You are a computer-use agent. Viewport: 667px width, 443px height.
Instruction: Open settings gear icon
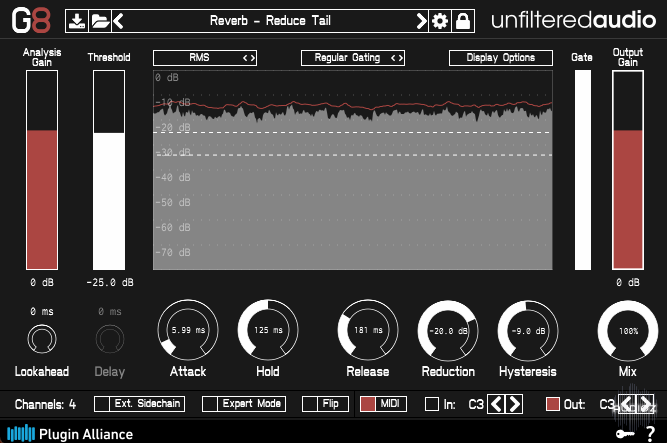(x=440, y=21)
